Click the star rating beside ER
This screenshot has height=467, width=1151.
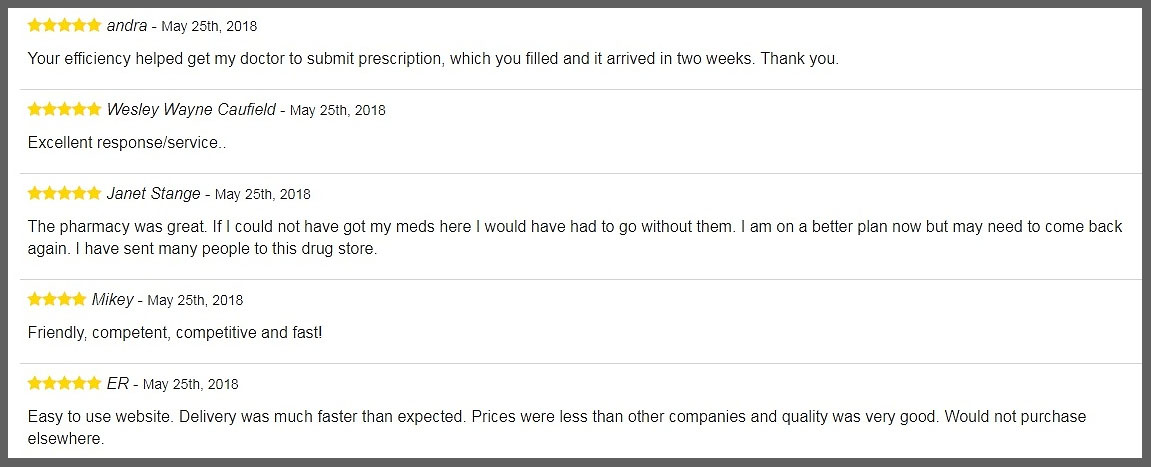(x=64, y=383)
